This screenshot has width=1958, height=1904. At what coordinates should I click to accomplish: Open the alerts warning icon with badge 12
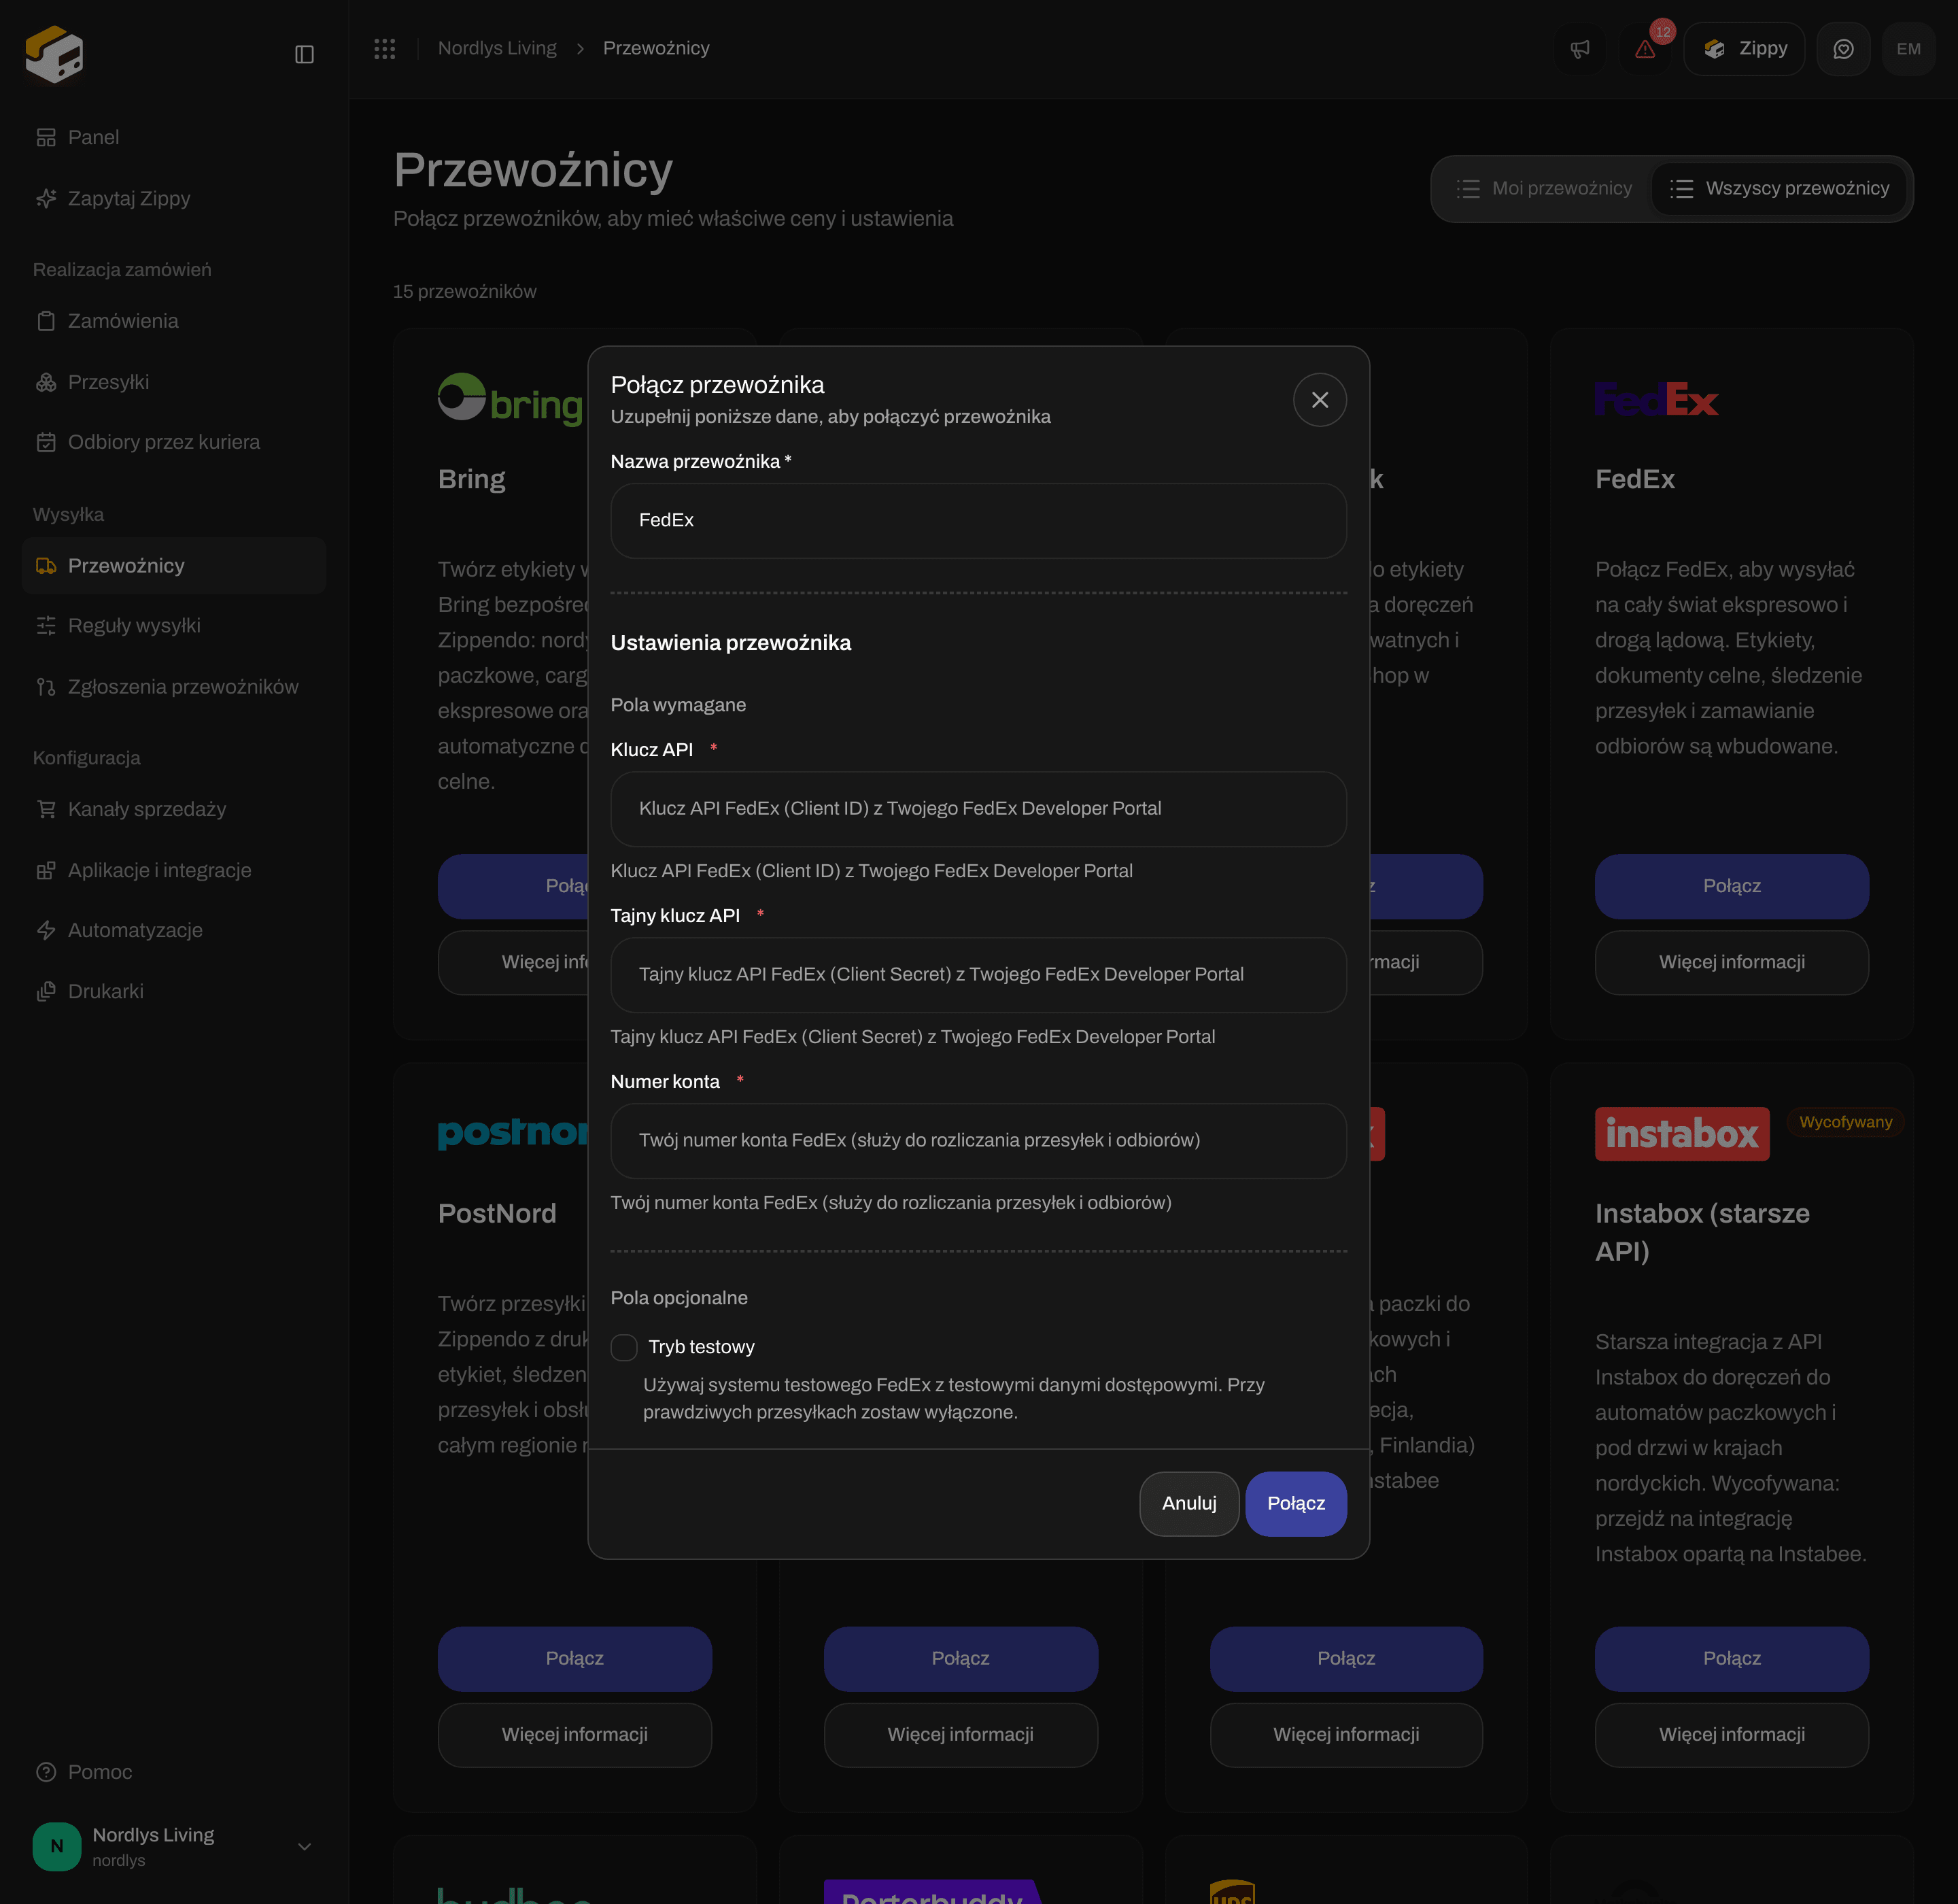coord(1645,49)
